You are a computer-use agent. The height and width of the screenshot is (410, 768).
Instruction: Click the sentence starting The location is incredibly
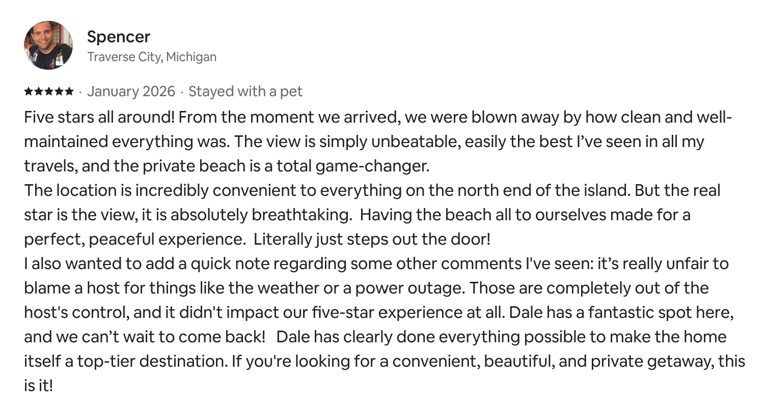click(x=327, y=191)
